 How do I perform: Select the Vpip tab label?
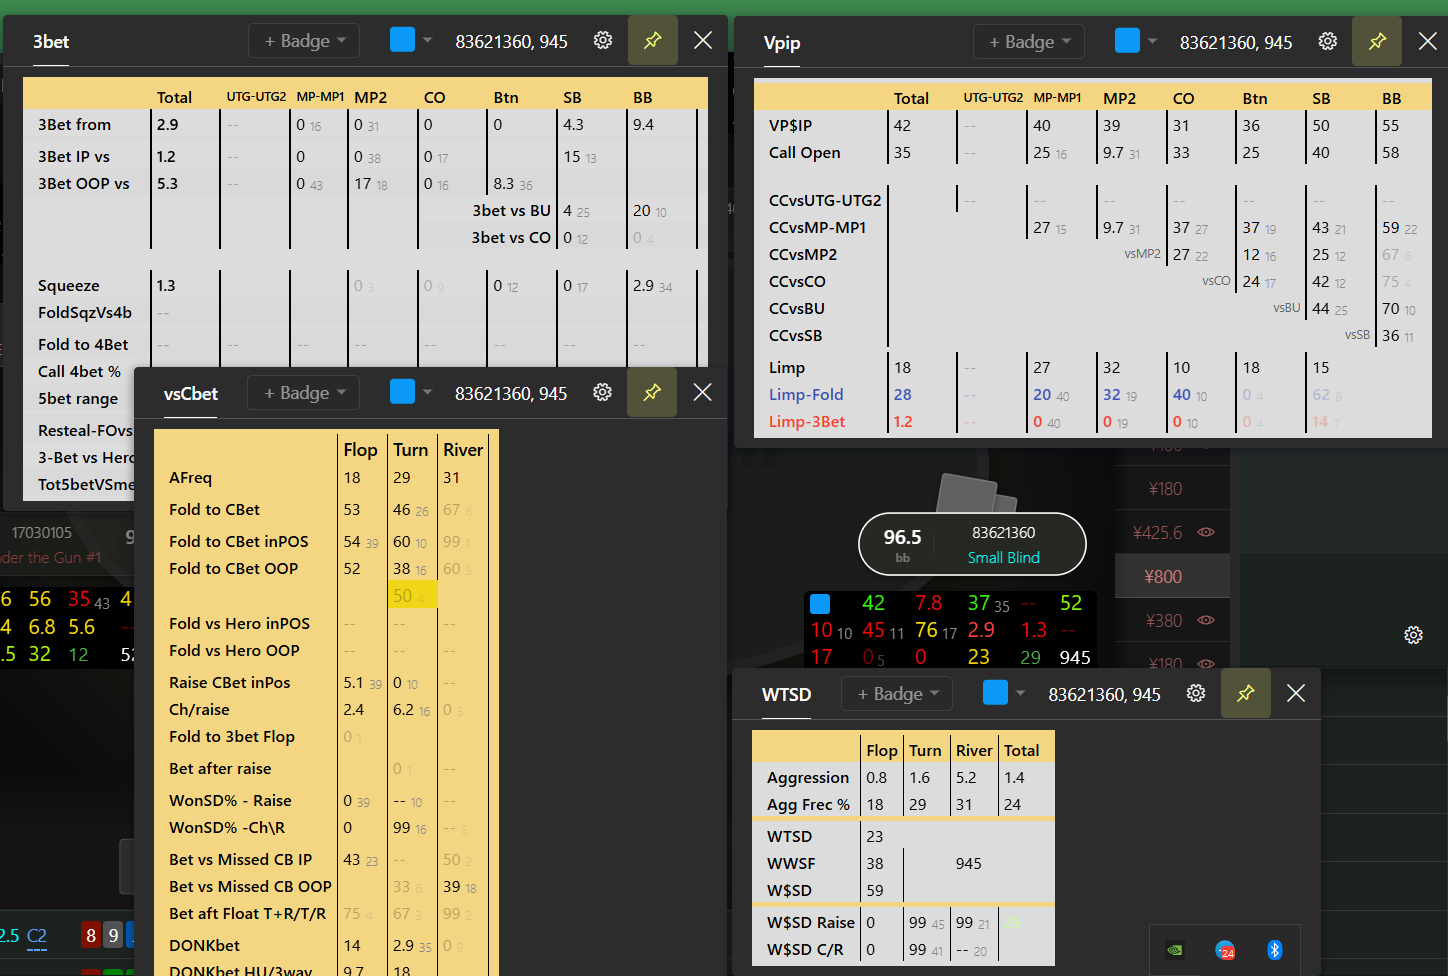point(782,43)
